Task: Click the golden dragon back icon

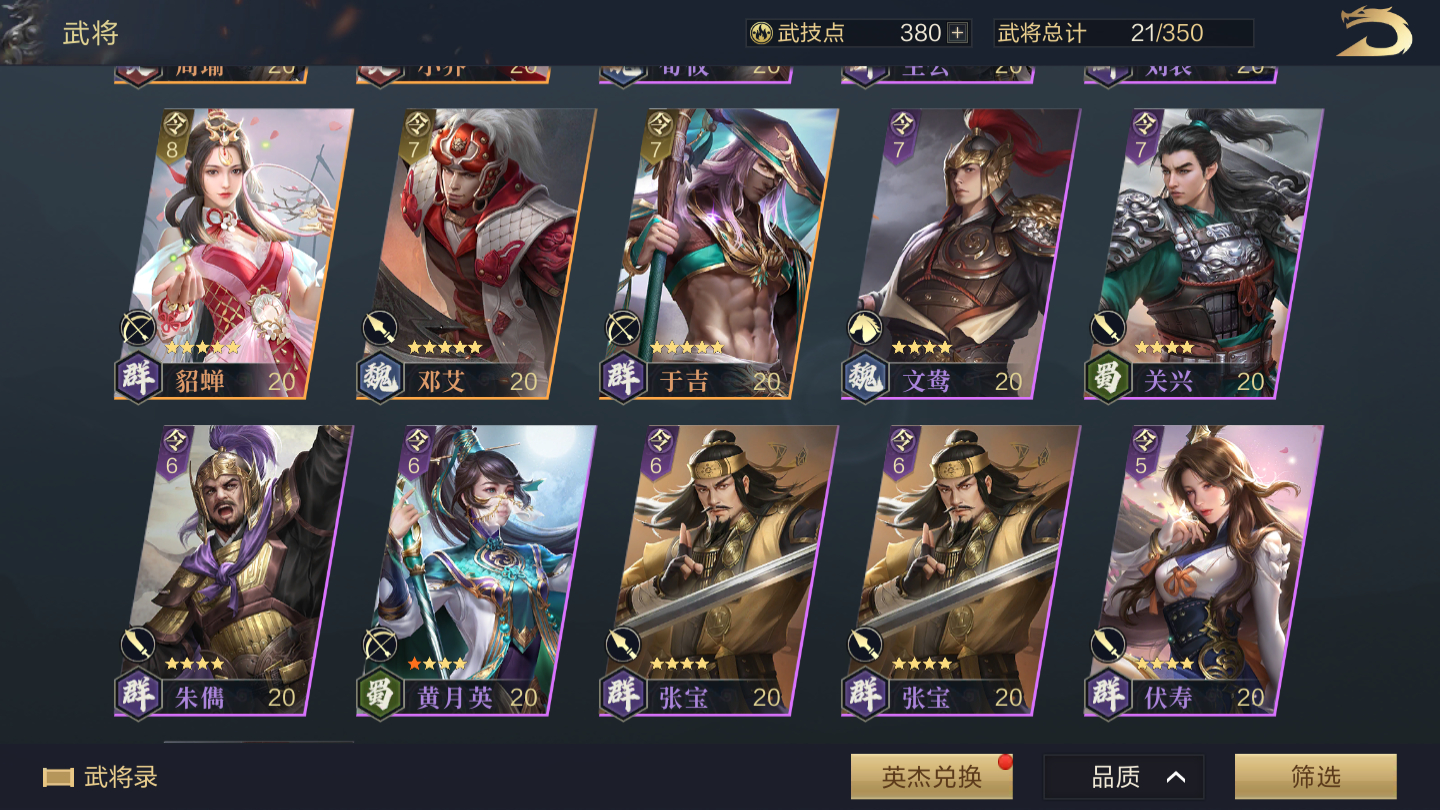Action: (1375, 33)
